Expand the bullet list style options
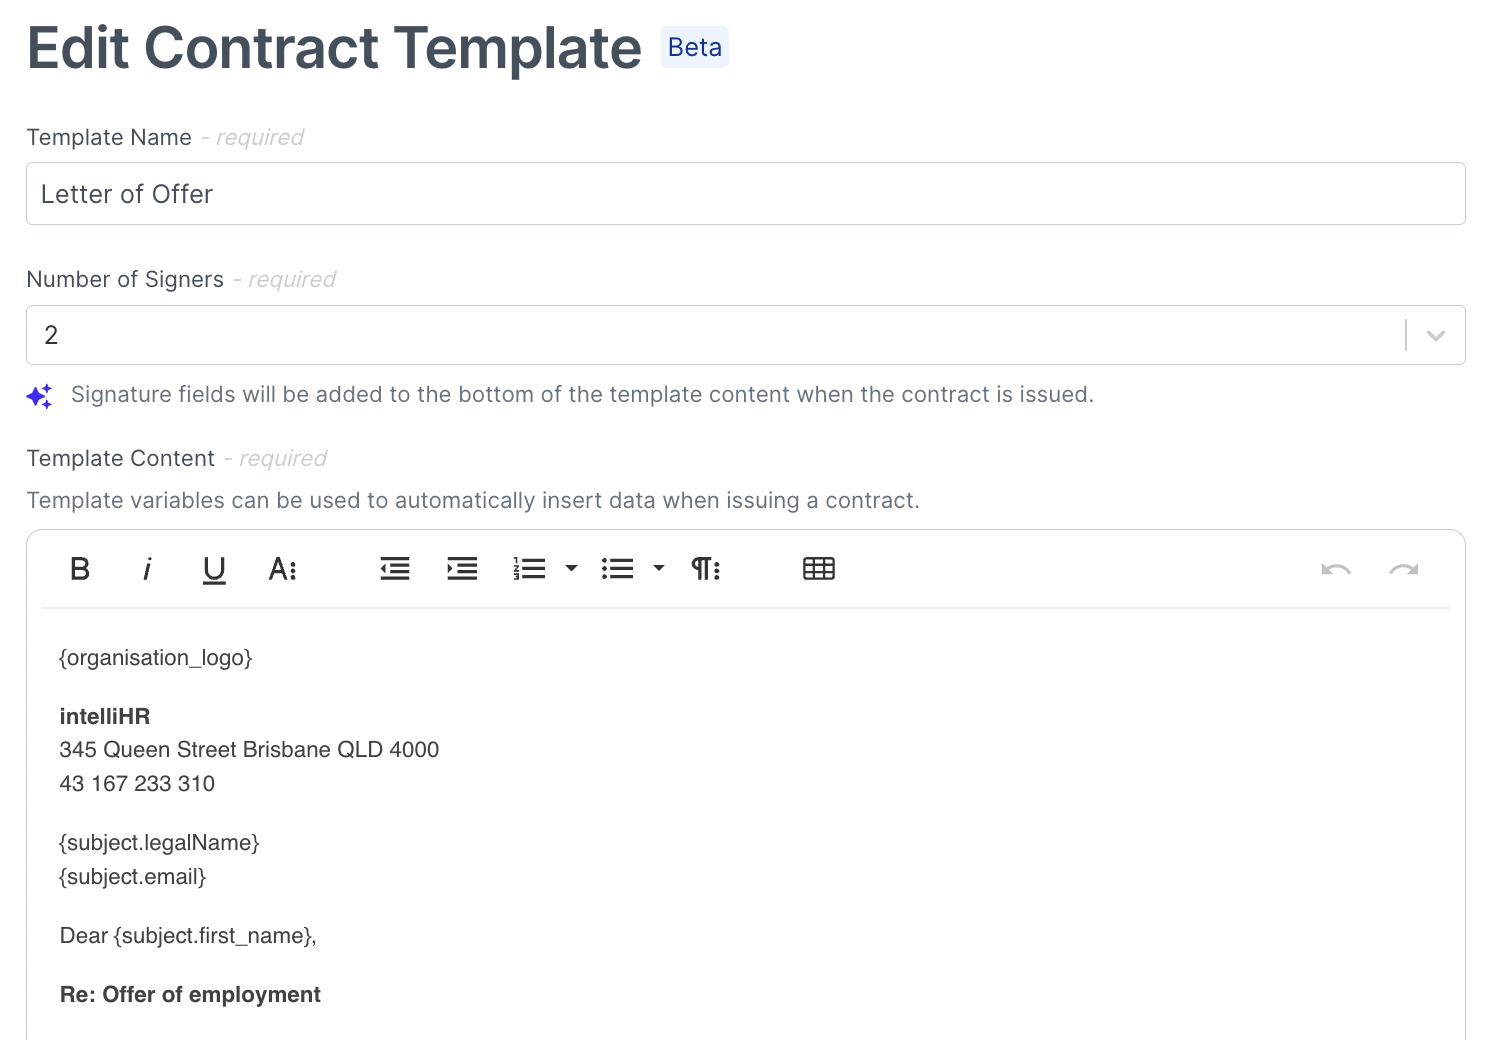The image size is (1510, 1040). 658,568
